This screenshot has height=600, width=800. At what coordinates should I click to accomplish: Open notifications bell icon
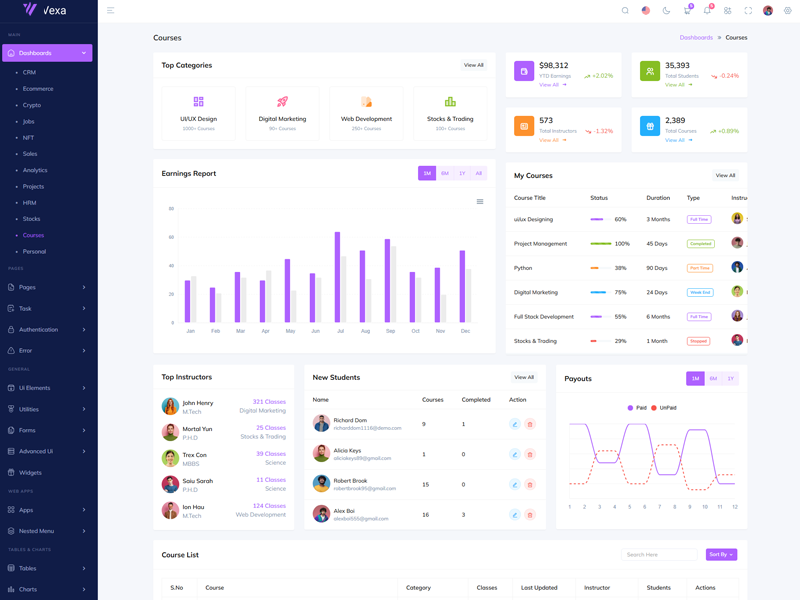707,11
